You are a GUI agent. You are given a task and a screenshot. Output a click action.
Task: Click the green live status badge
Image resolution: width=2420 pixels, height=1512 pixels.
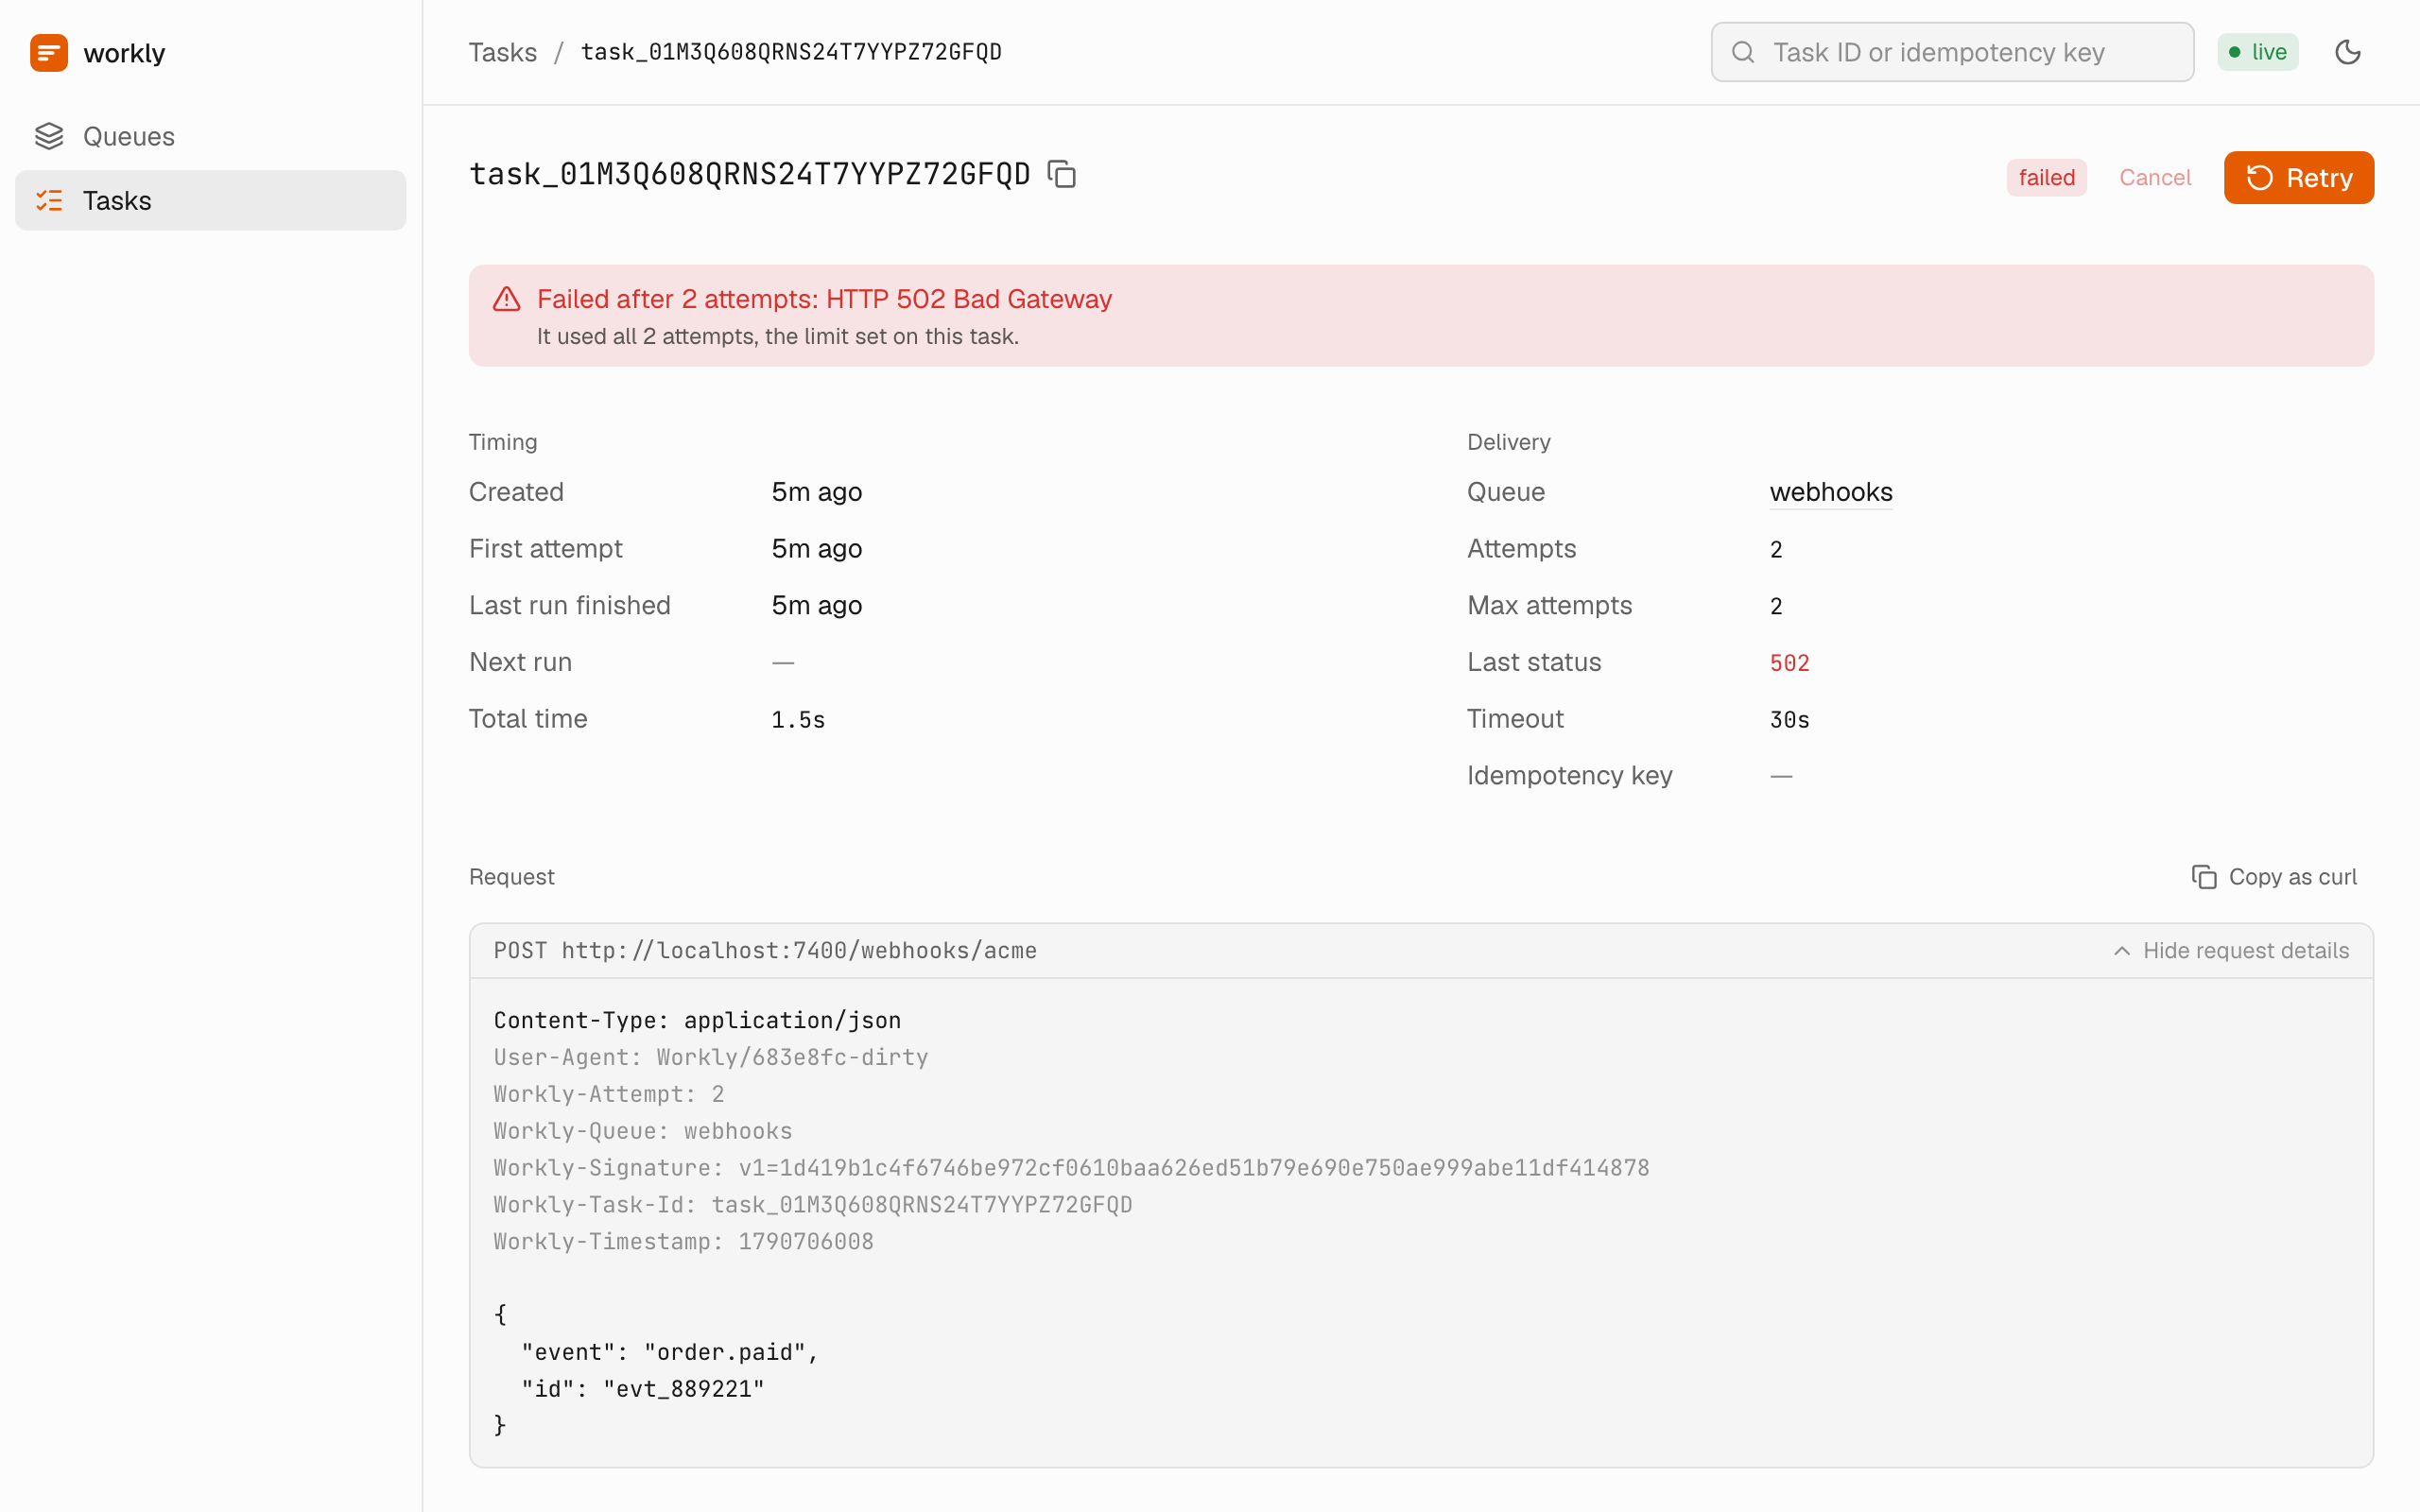2257,52
